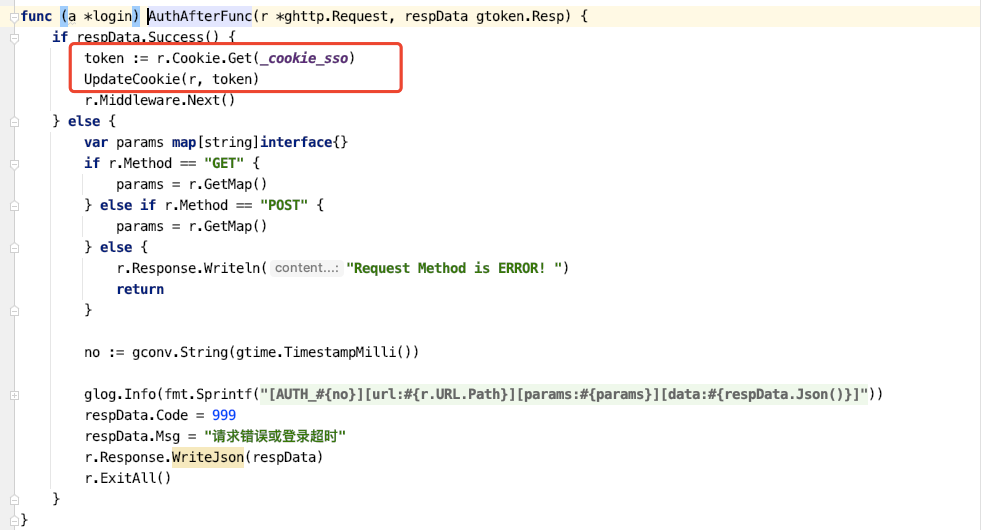Click the 'r.ExitAll()' call
Image resolution: width=981 pixels, height=530 pixels.
[x=128, y=477]
